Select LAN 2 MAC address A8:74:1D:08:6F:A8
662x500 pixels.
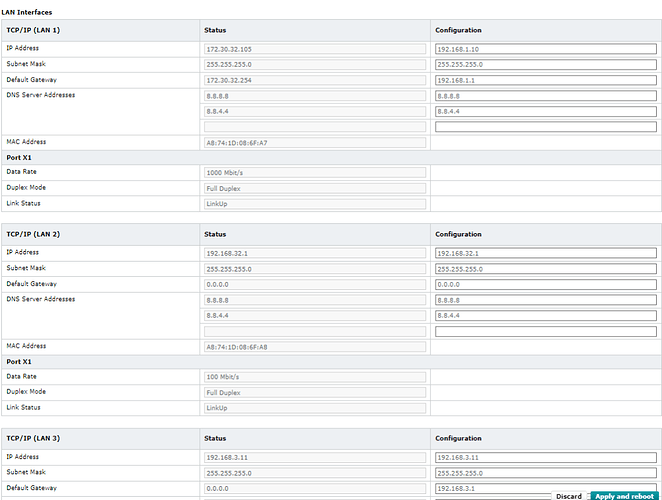pos(315,347)
